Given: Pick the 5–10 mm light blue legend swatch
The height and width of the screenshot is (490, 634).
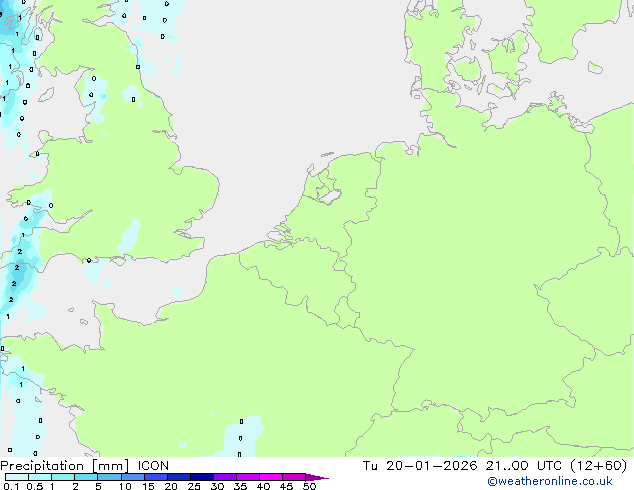Looking at the screenshot, I should (109, 477).
